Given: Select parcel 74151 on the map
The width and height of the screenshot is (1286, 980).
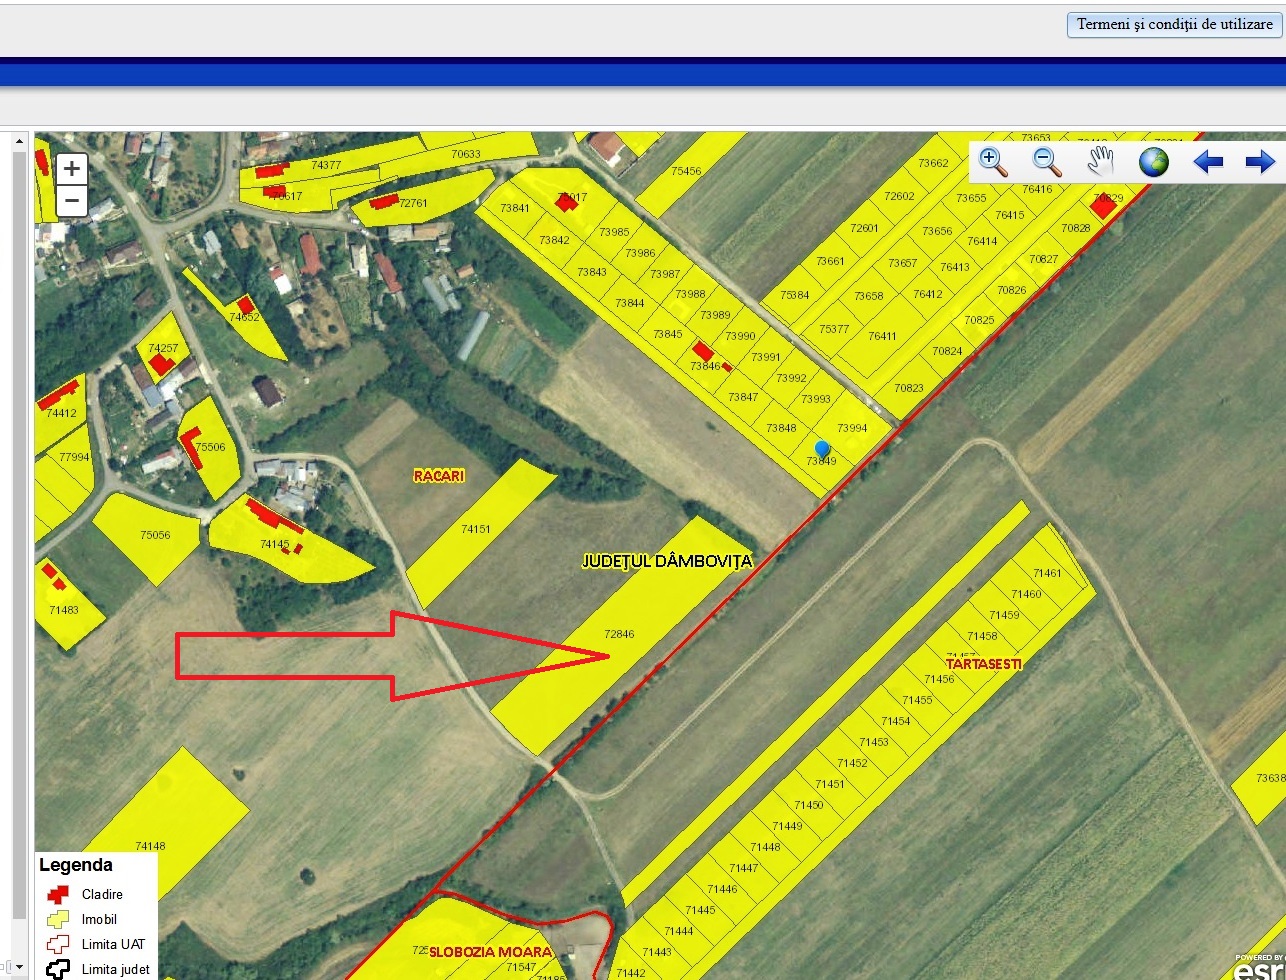Looking at the screenshot, I should pos(476,529).
